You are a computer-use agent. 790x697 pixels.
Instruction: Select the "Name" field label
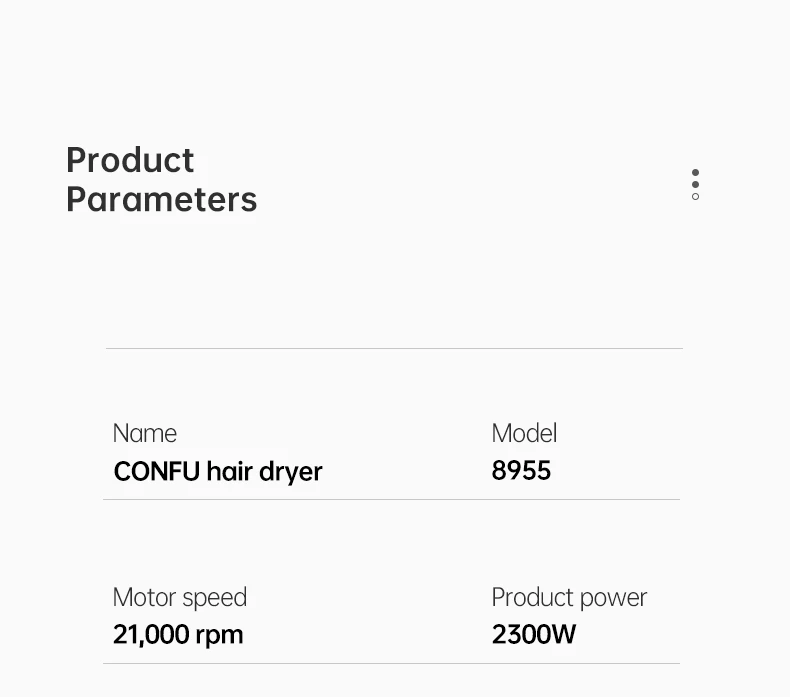coord(145,433)
